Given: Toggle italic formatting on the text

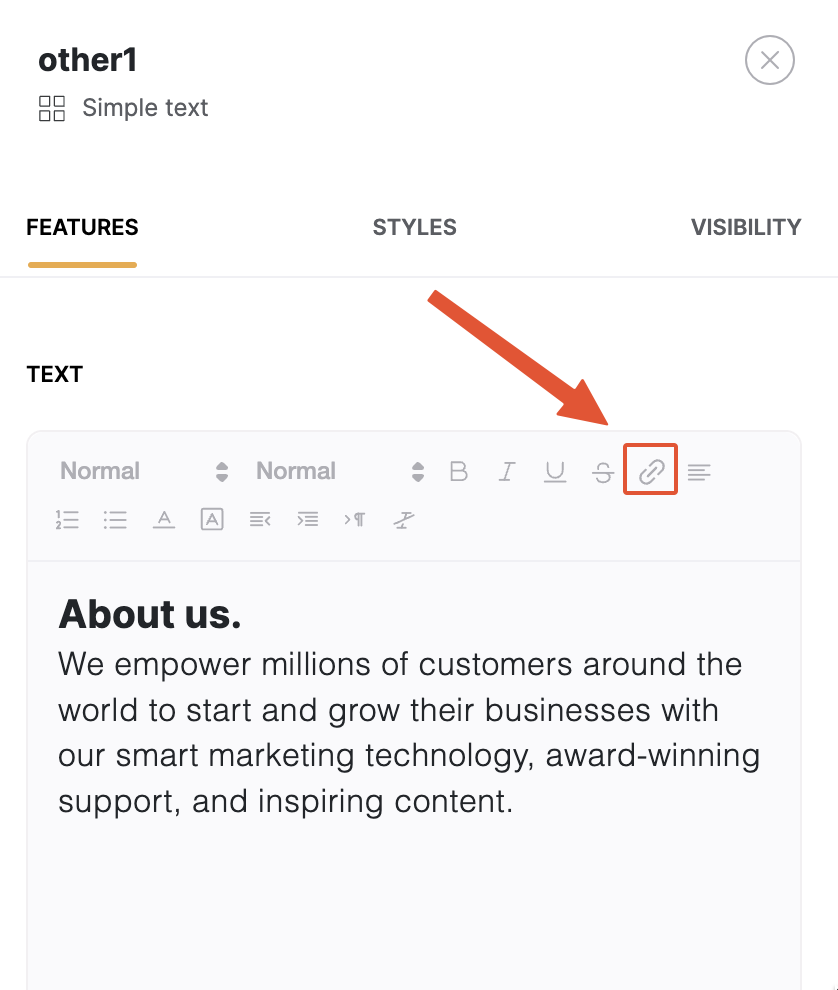Looking at the screenshot, I should pos(507,470).
